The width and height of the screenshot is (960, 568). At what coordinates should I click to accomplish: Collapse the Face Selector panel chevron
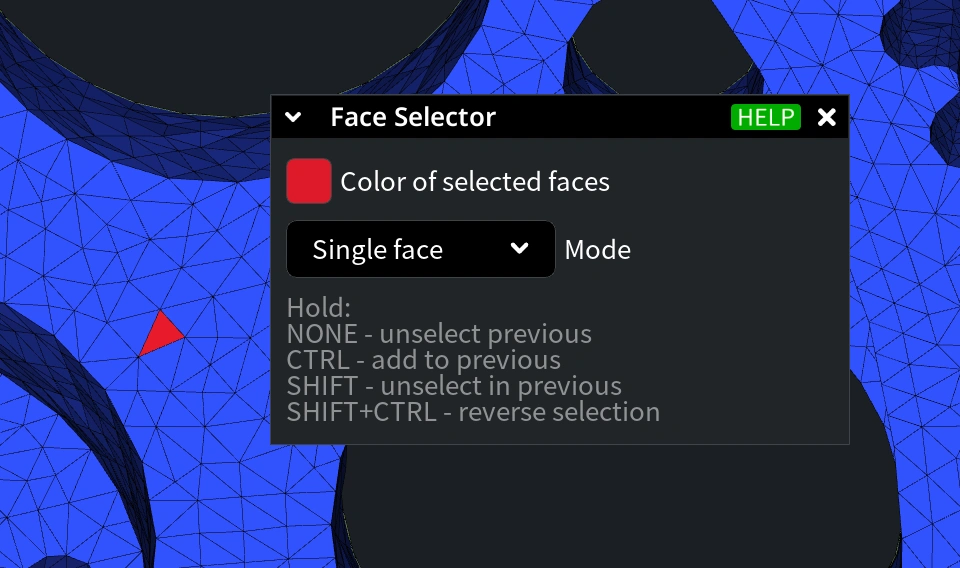point(293,117)
